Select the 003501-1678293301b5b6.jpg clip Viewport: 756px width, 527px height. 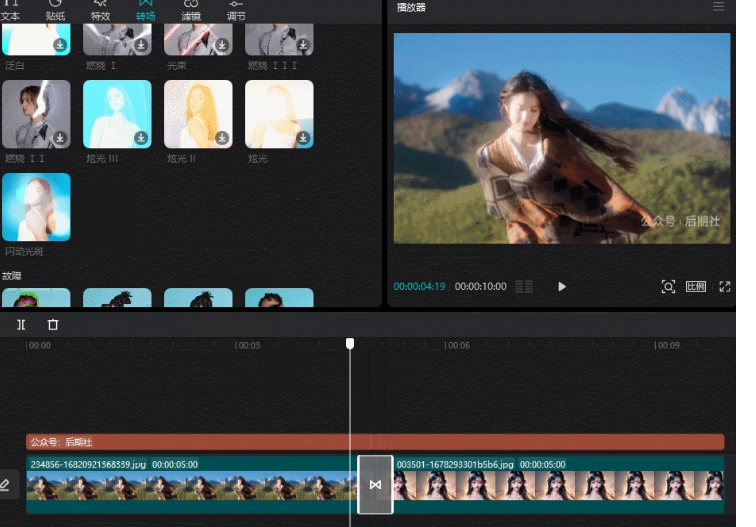pos(559,485)
